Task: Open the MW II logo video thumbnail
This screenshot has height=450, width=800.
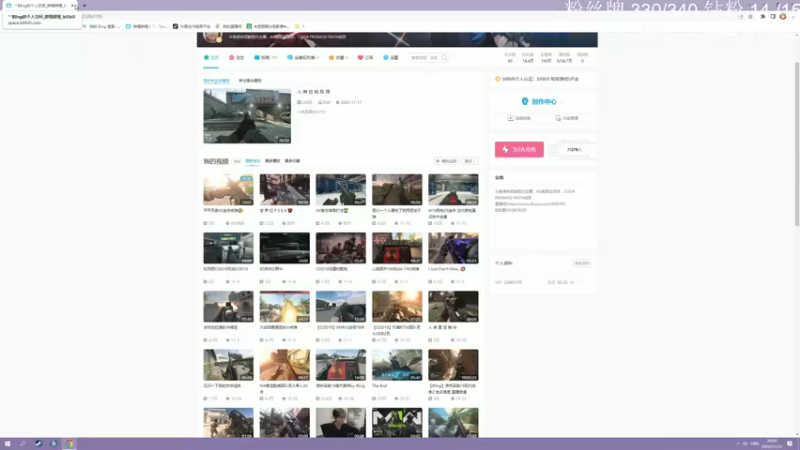Action: 397,422
